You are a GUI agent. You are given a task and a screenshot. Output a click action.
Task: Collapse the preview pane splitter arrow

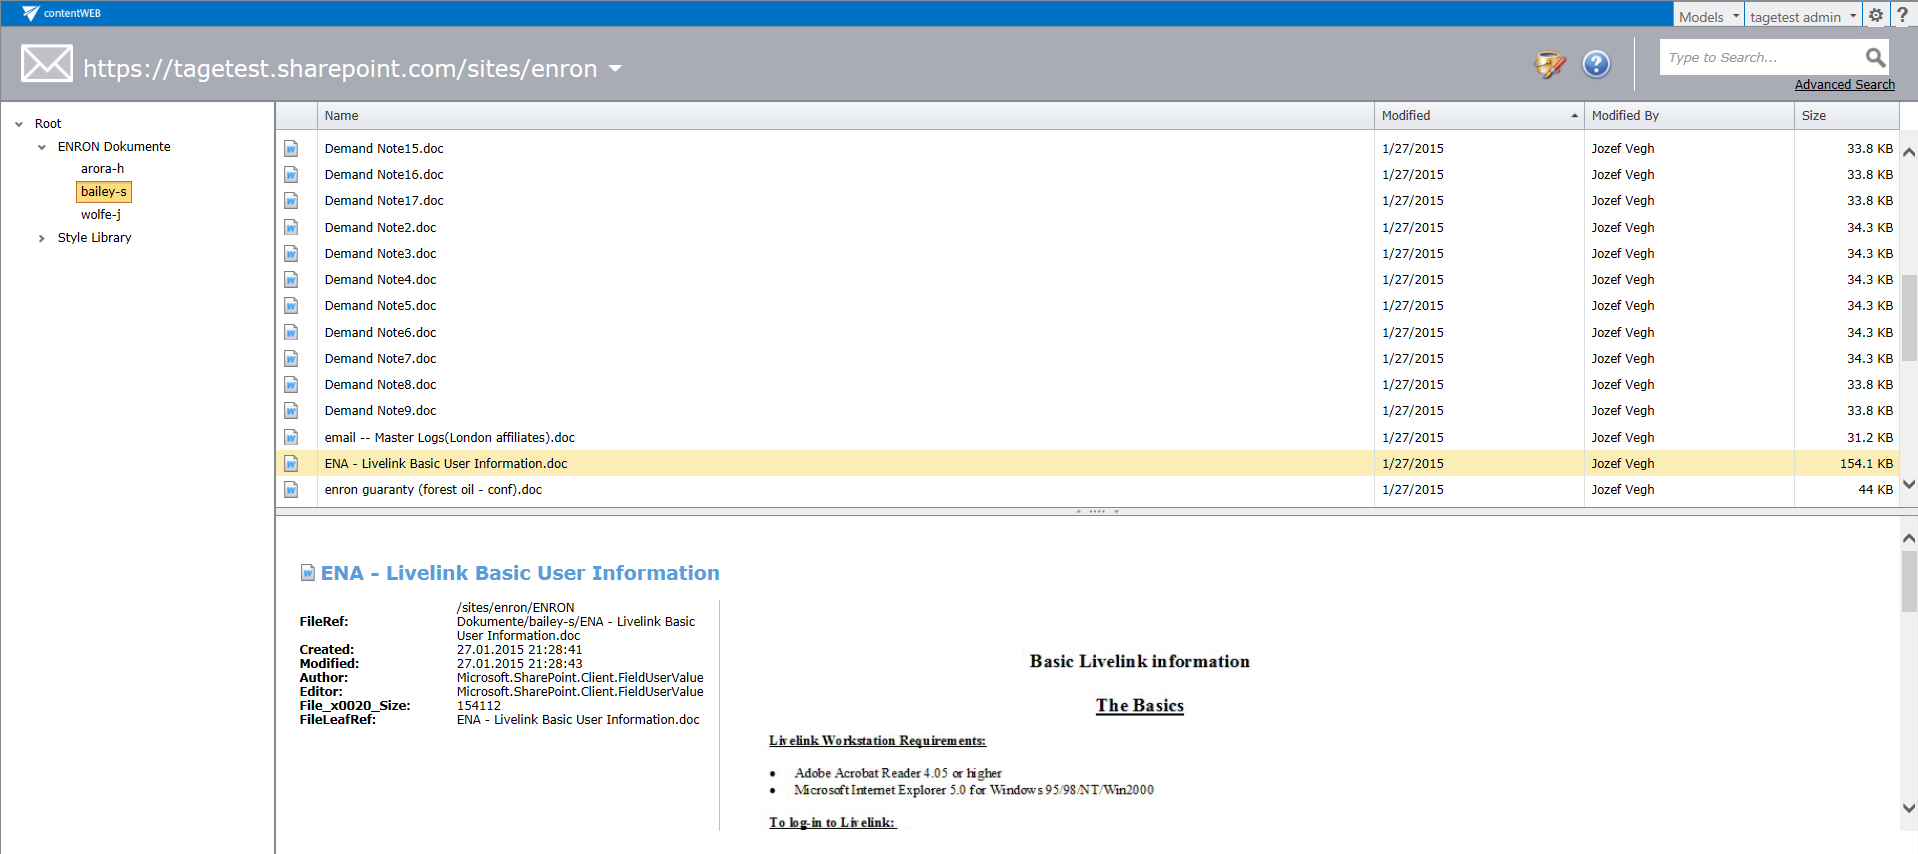click(x=1116, y=511)
